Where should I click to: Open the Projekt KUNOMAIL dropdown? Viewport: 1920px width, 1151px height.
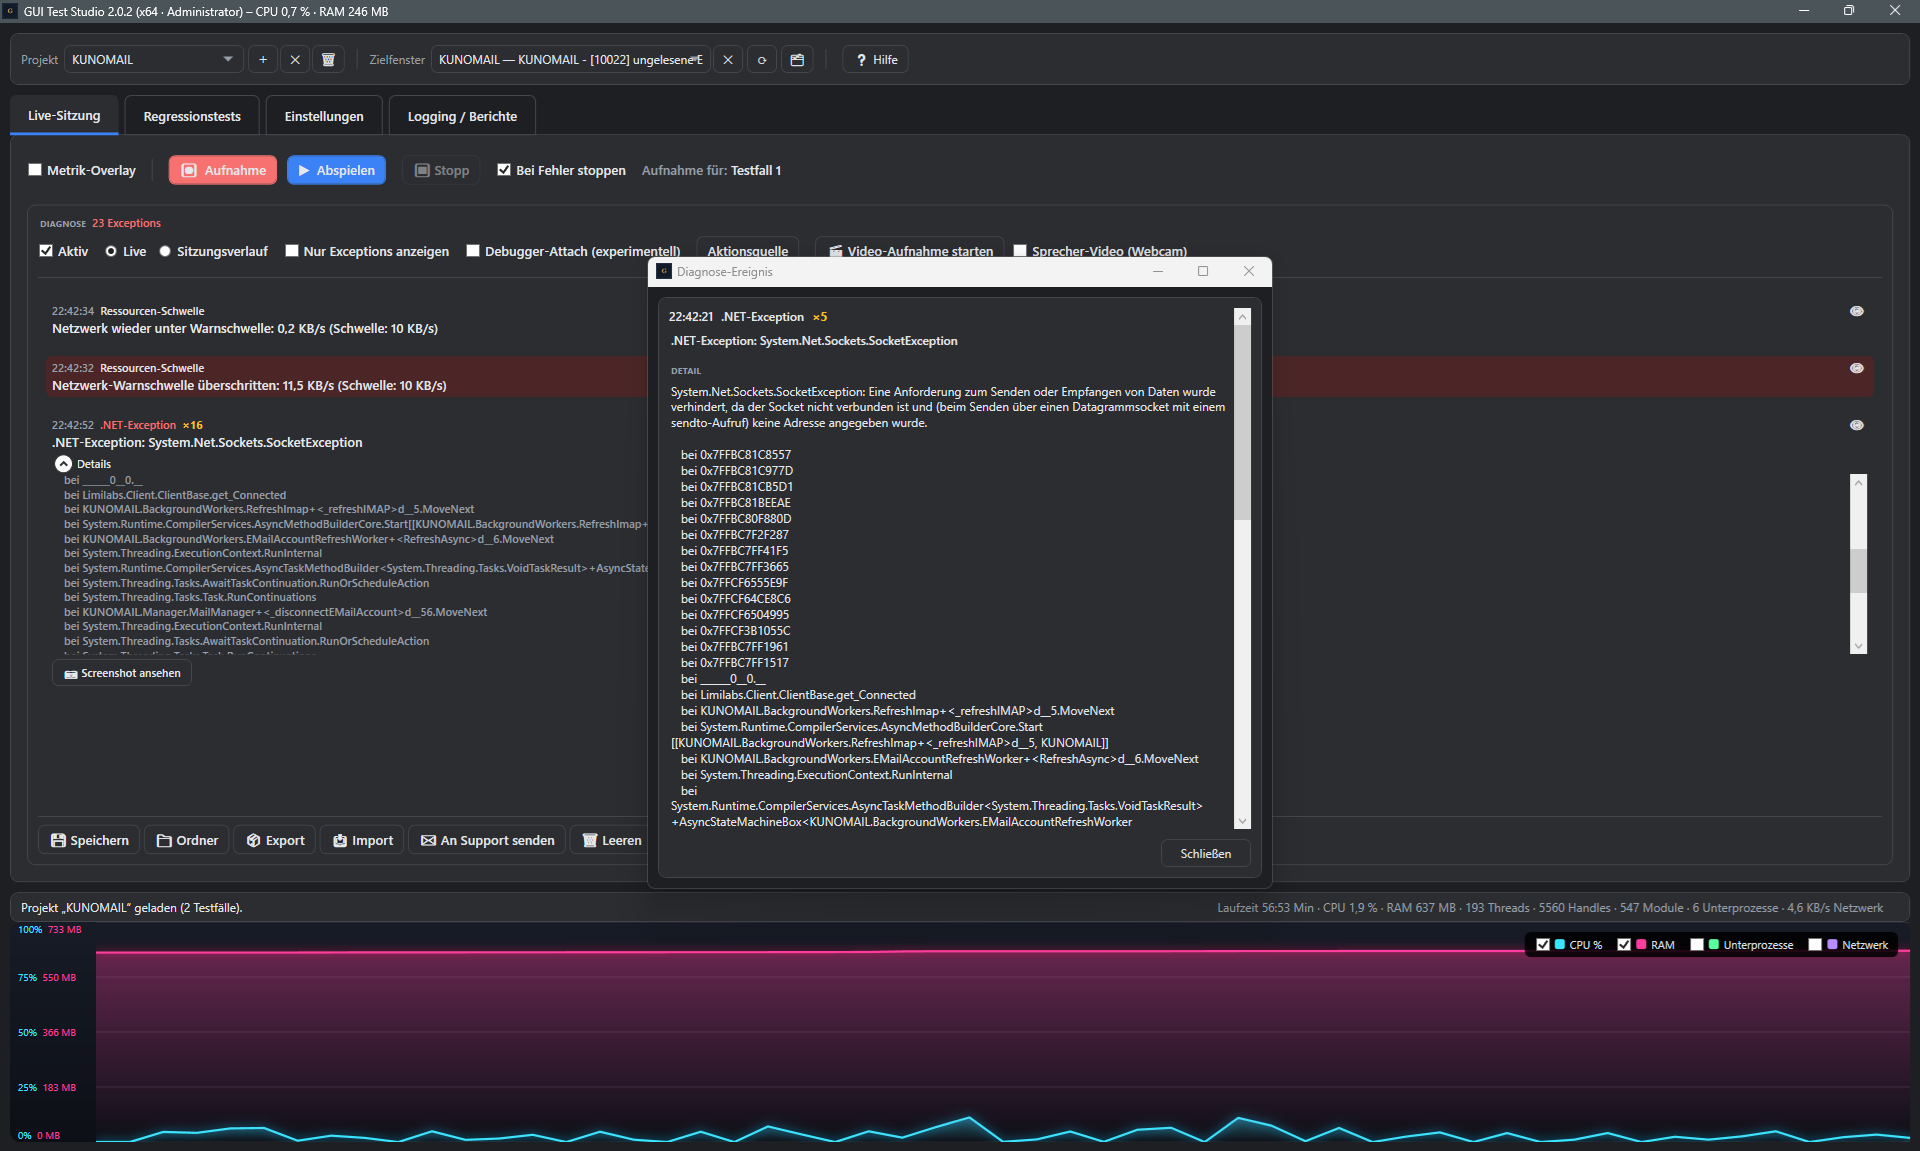[153, 60]
